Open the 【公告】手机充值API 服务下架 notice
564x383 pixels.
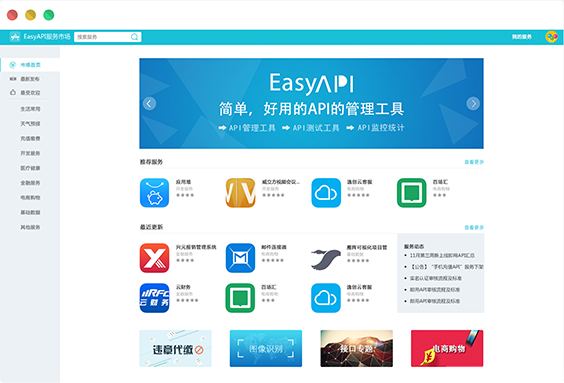click(446, 267)
